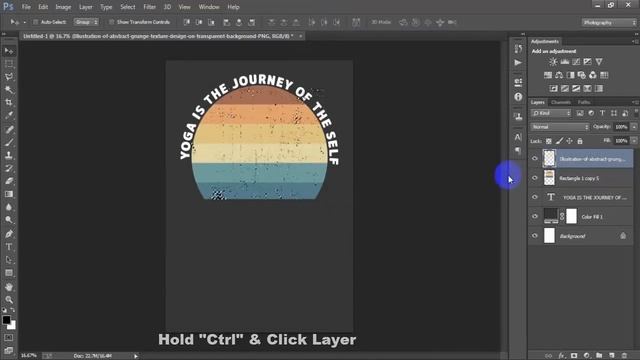Open the File menu
Image resolution: width=640 pixels, height=360 pixels.
26,7
